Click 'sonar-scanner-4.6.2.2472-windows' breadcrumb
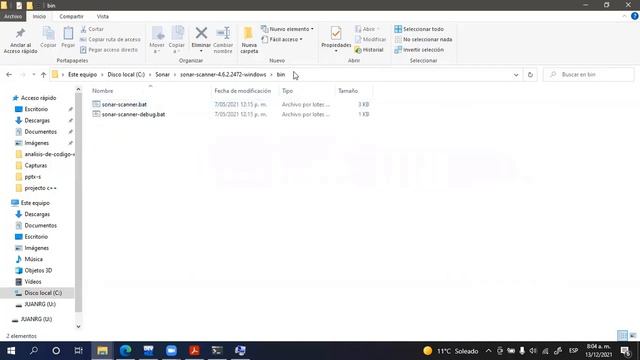The height and width of the screenshot is (360, 640). coord(223,75)
